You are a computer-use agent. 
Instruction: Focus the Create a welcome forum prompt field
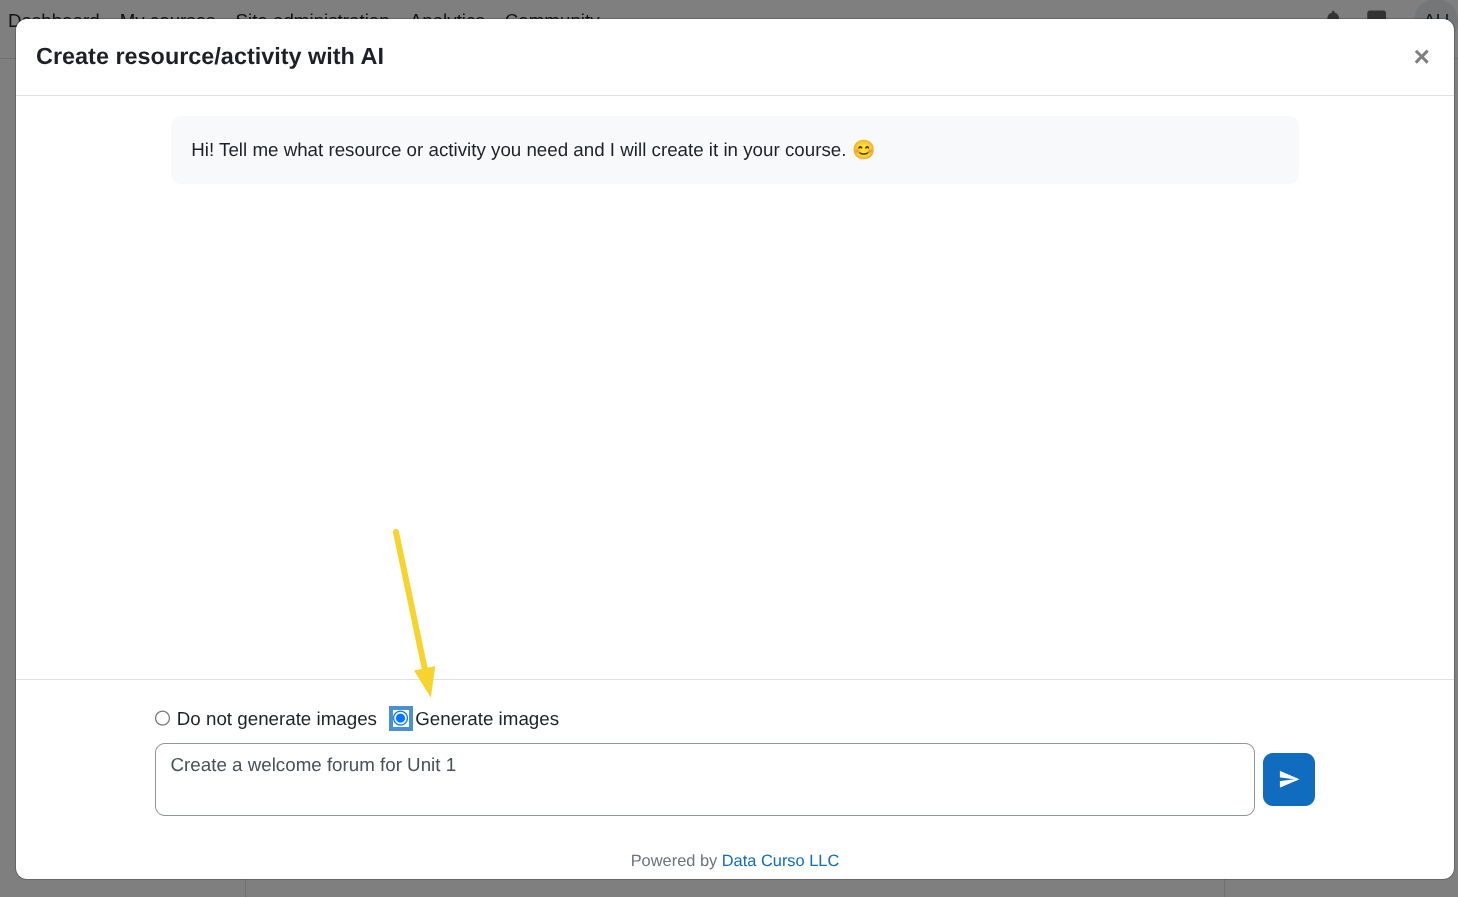[704, 779]
